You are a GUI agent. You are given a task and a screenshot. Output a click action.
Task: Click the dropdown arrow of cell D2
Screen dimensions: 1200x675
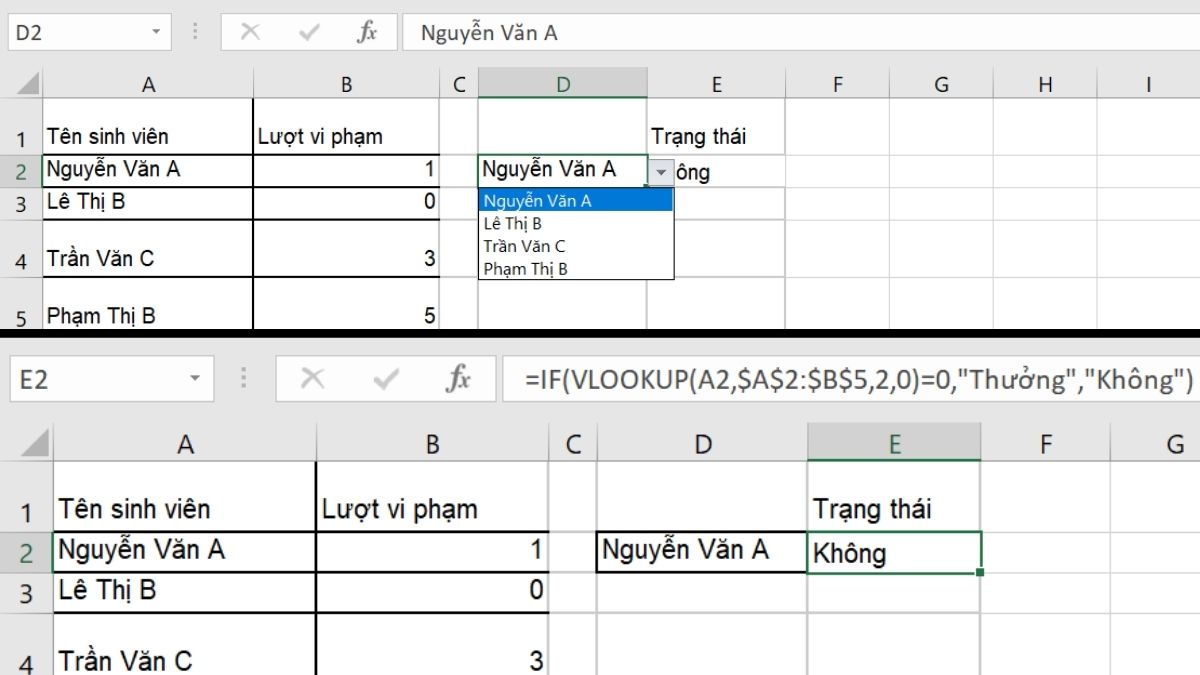660,172
